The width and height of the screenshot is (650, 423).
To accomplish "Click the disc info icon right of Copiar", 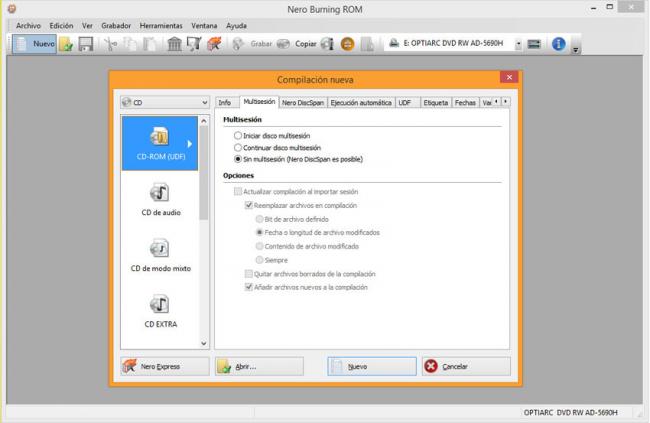I will coord(327,44).
